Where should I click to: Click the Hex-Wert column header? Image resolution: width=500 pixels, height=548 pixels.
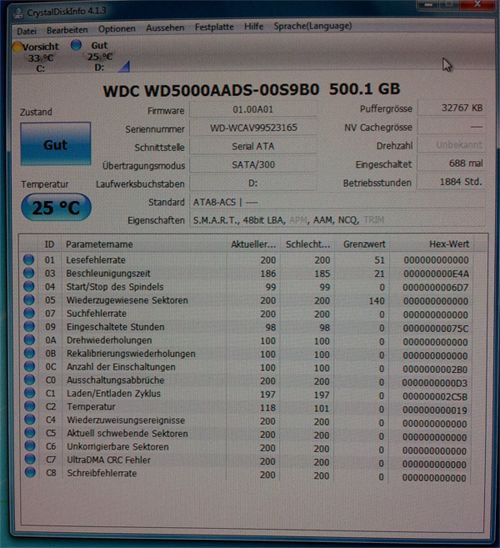click(432, 244)
